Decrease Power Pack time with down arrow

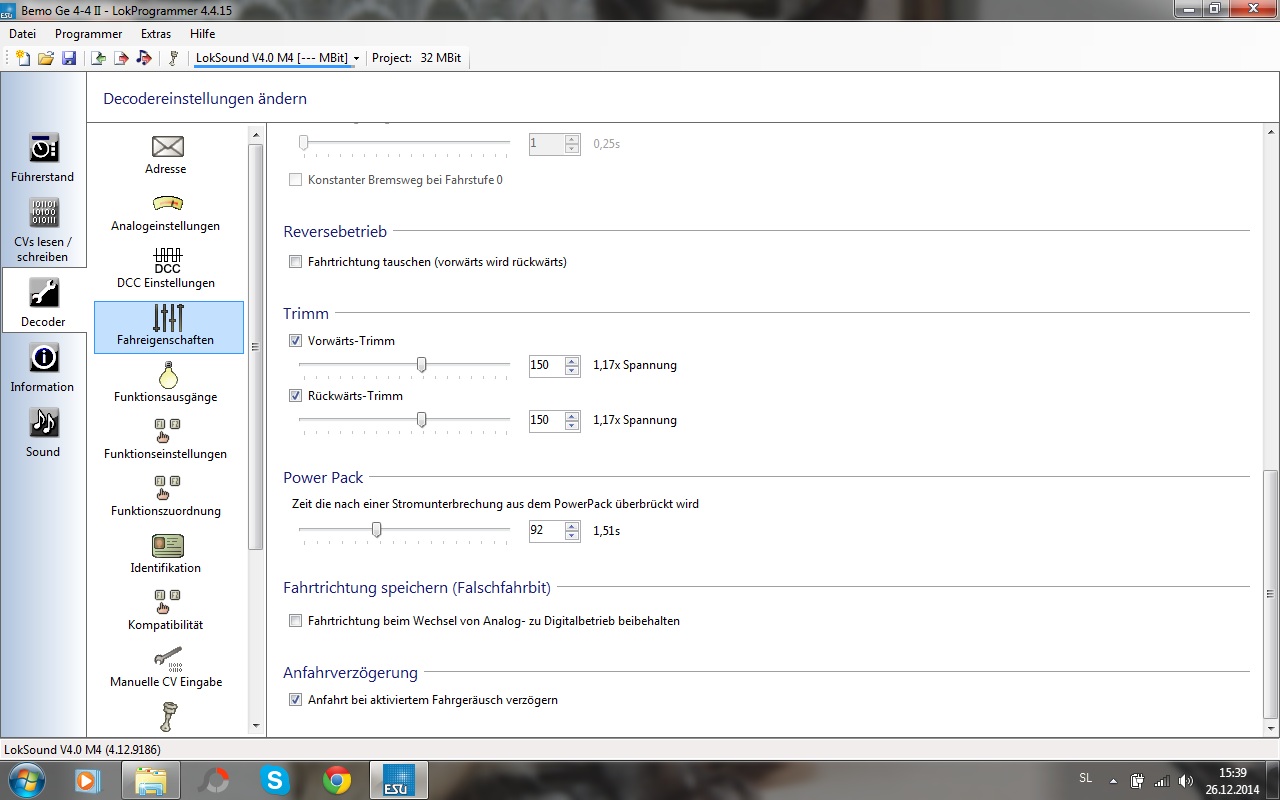click(x=572, y=535)
